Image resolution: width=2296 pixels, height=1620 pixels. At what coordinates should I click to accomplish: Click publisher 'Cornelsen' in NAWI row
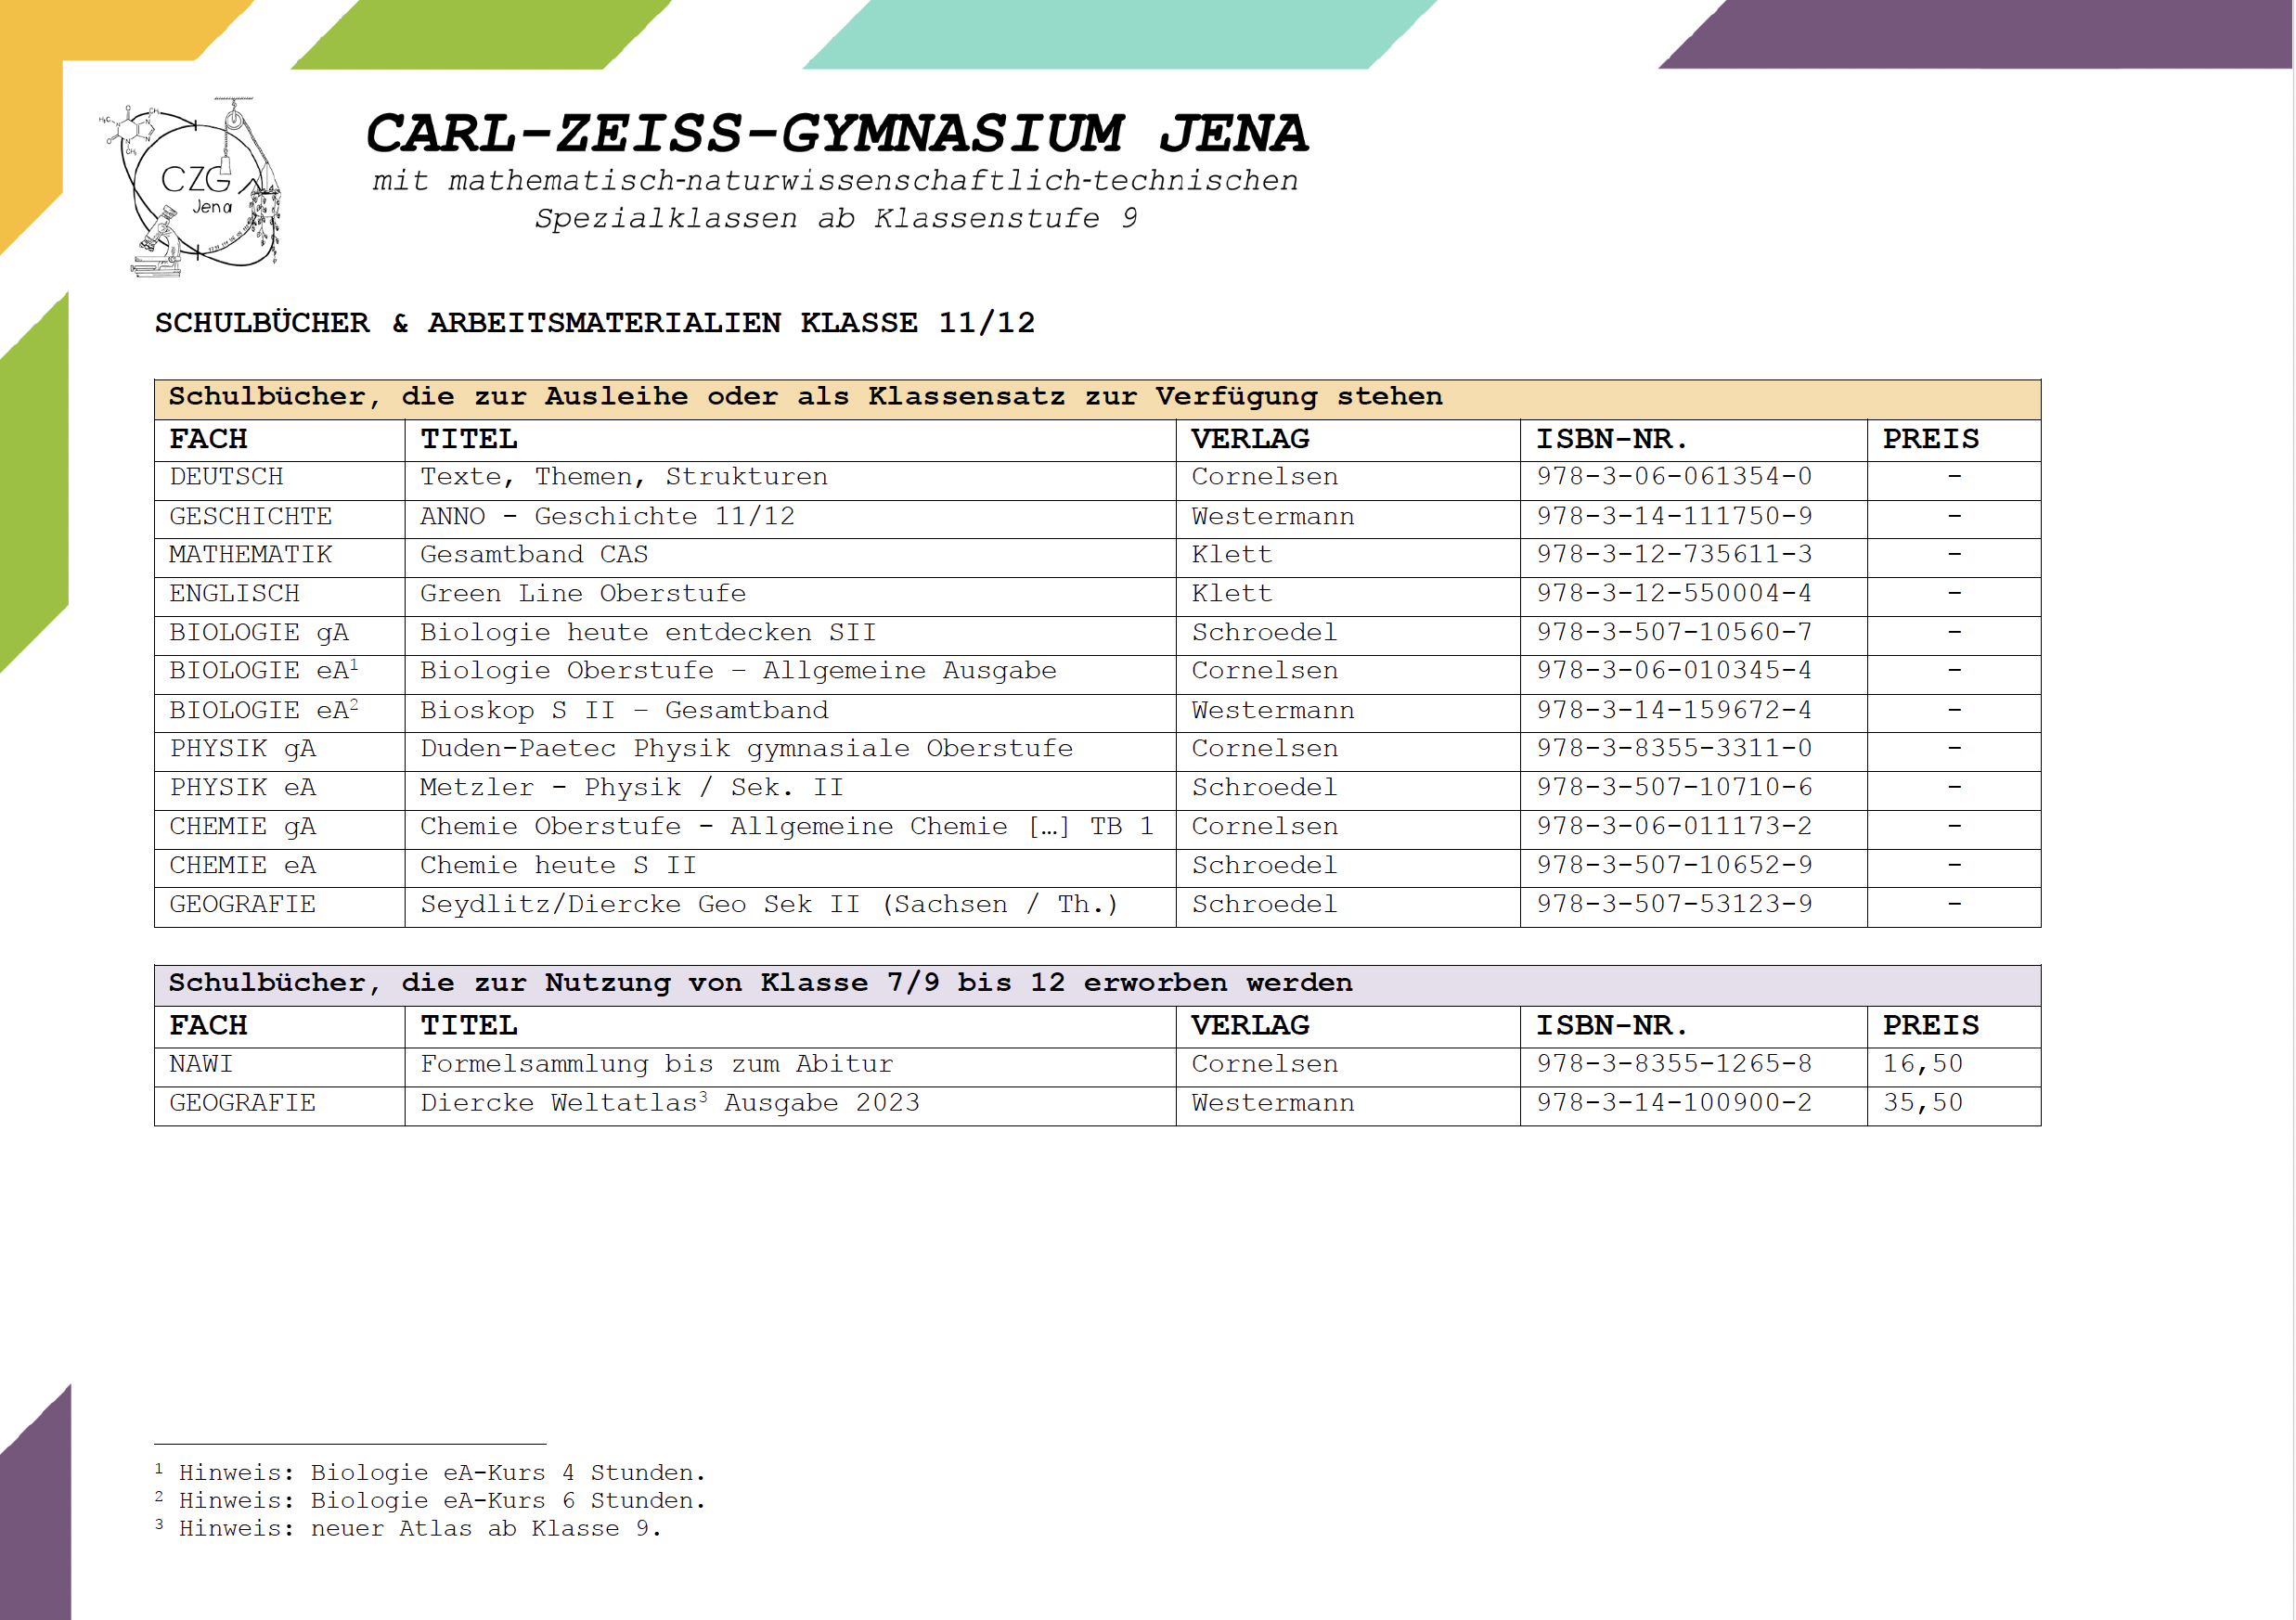(1264, 1065)
